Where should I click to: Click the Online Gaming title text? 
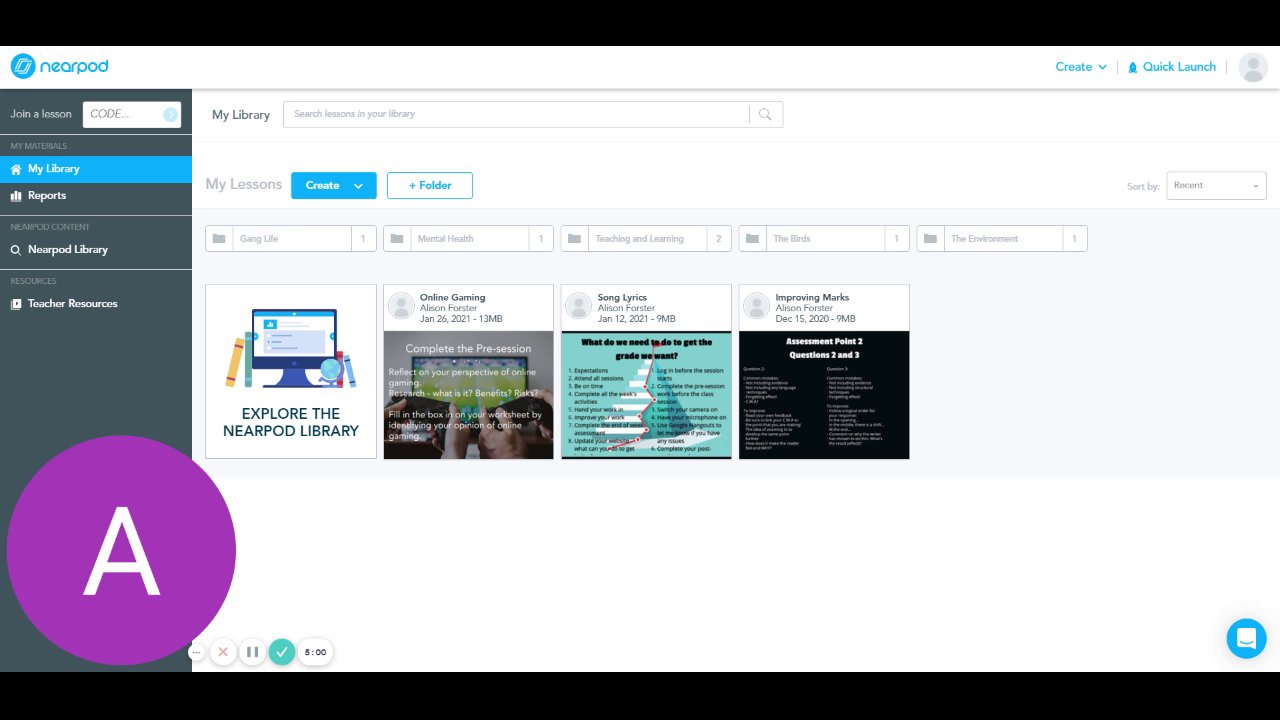pos(452,297)
